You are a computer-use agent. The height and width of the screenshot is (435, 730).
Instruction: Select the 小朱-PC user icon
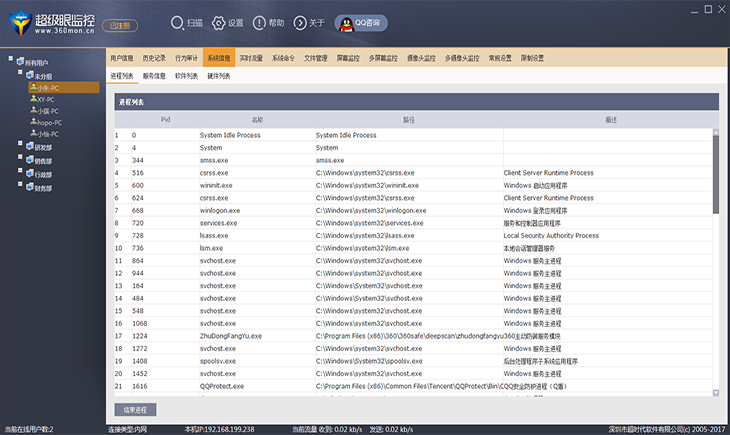[x=33, y=87]
